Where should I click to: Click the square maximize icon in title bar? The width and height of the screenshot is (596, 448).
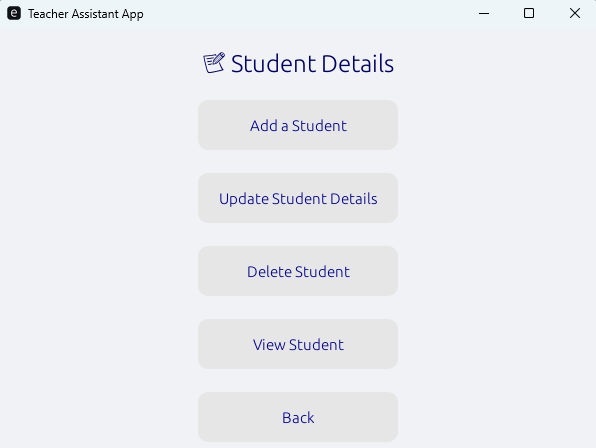[x=529, y=13]
